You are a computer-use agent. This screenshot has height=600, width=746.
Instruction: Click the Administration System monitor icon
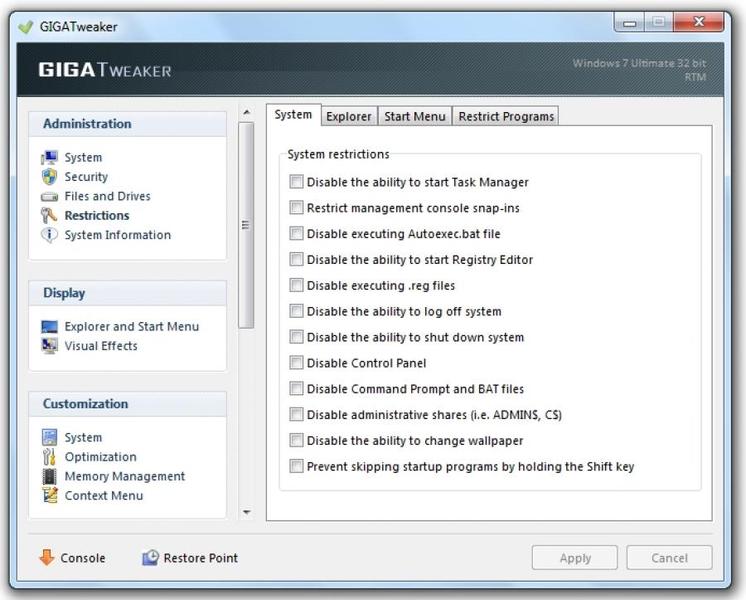(49, 157)
